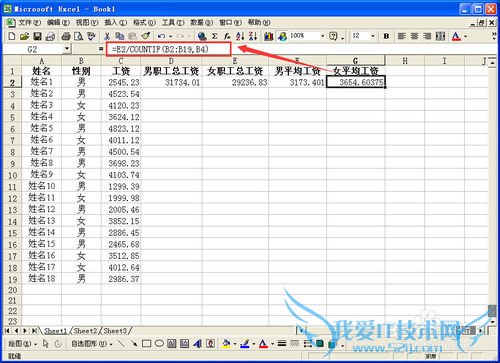
Task: Click the Format Painter brush icon
Action: click(145, 36)
